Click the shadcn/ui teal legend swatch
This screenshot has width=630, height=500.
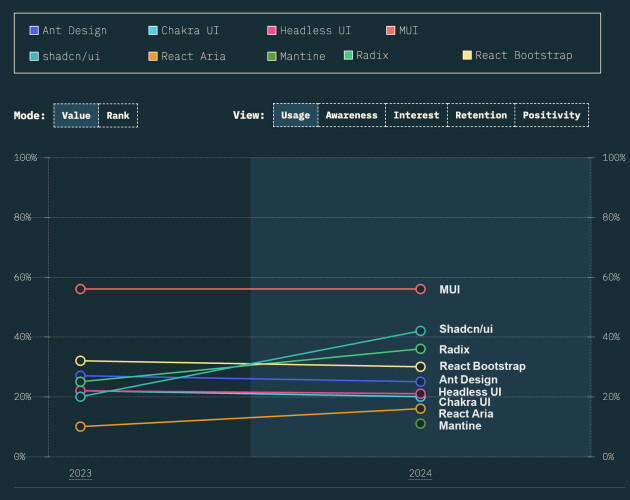(x=34, y=56)
